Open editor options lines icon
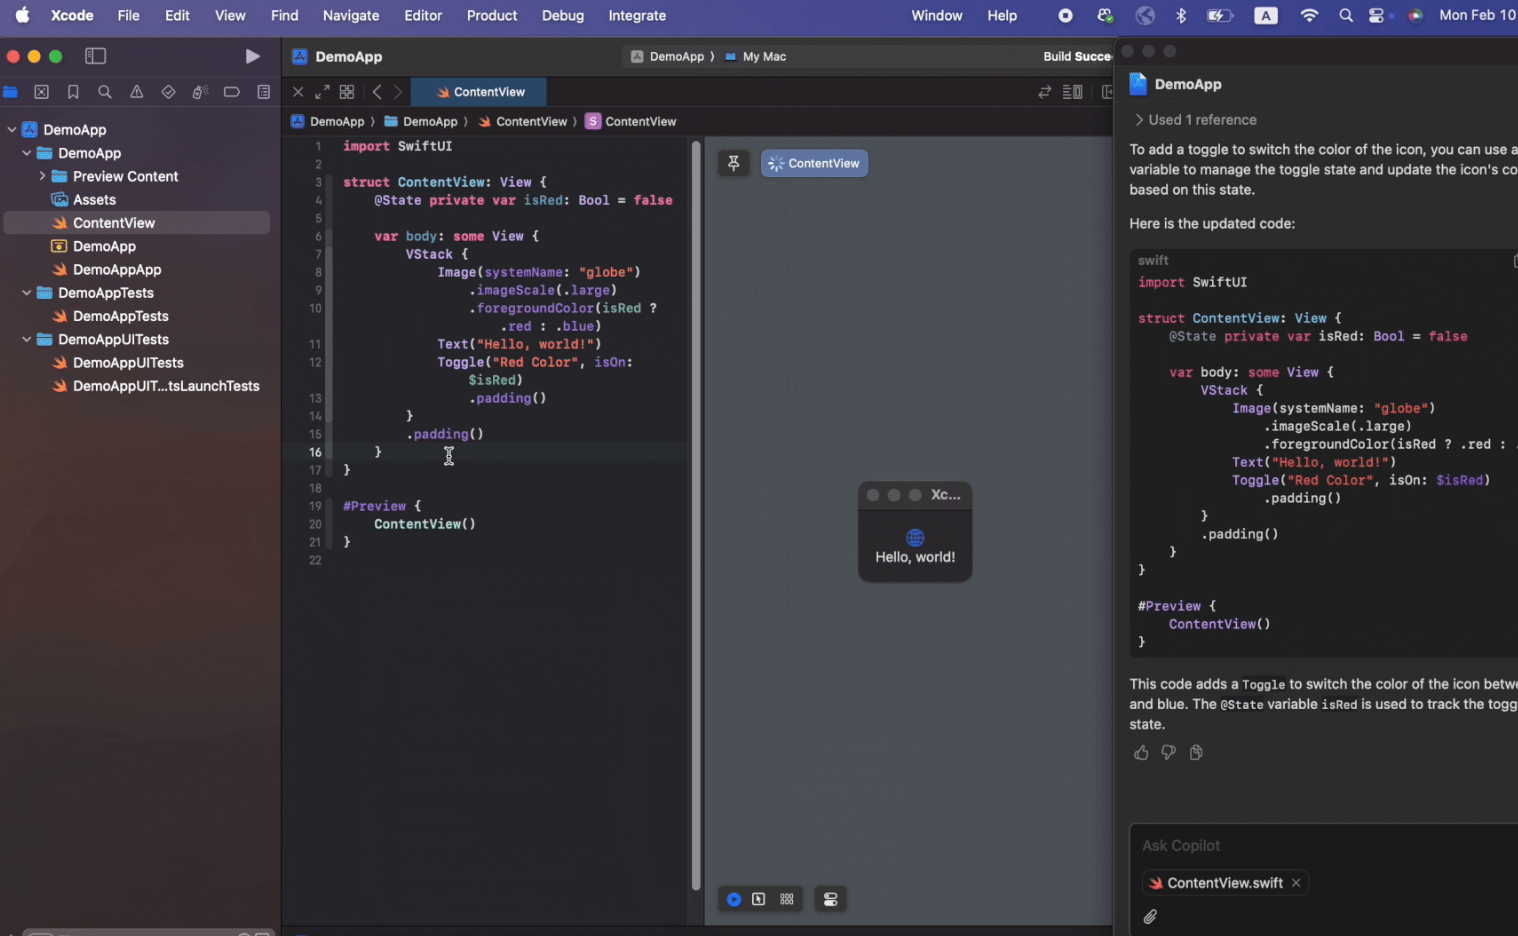This screenshot has width=1518, height=936. point(1073,92)
